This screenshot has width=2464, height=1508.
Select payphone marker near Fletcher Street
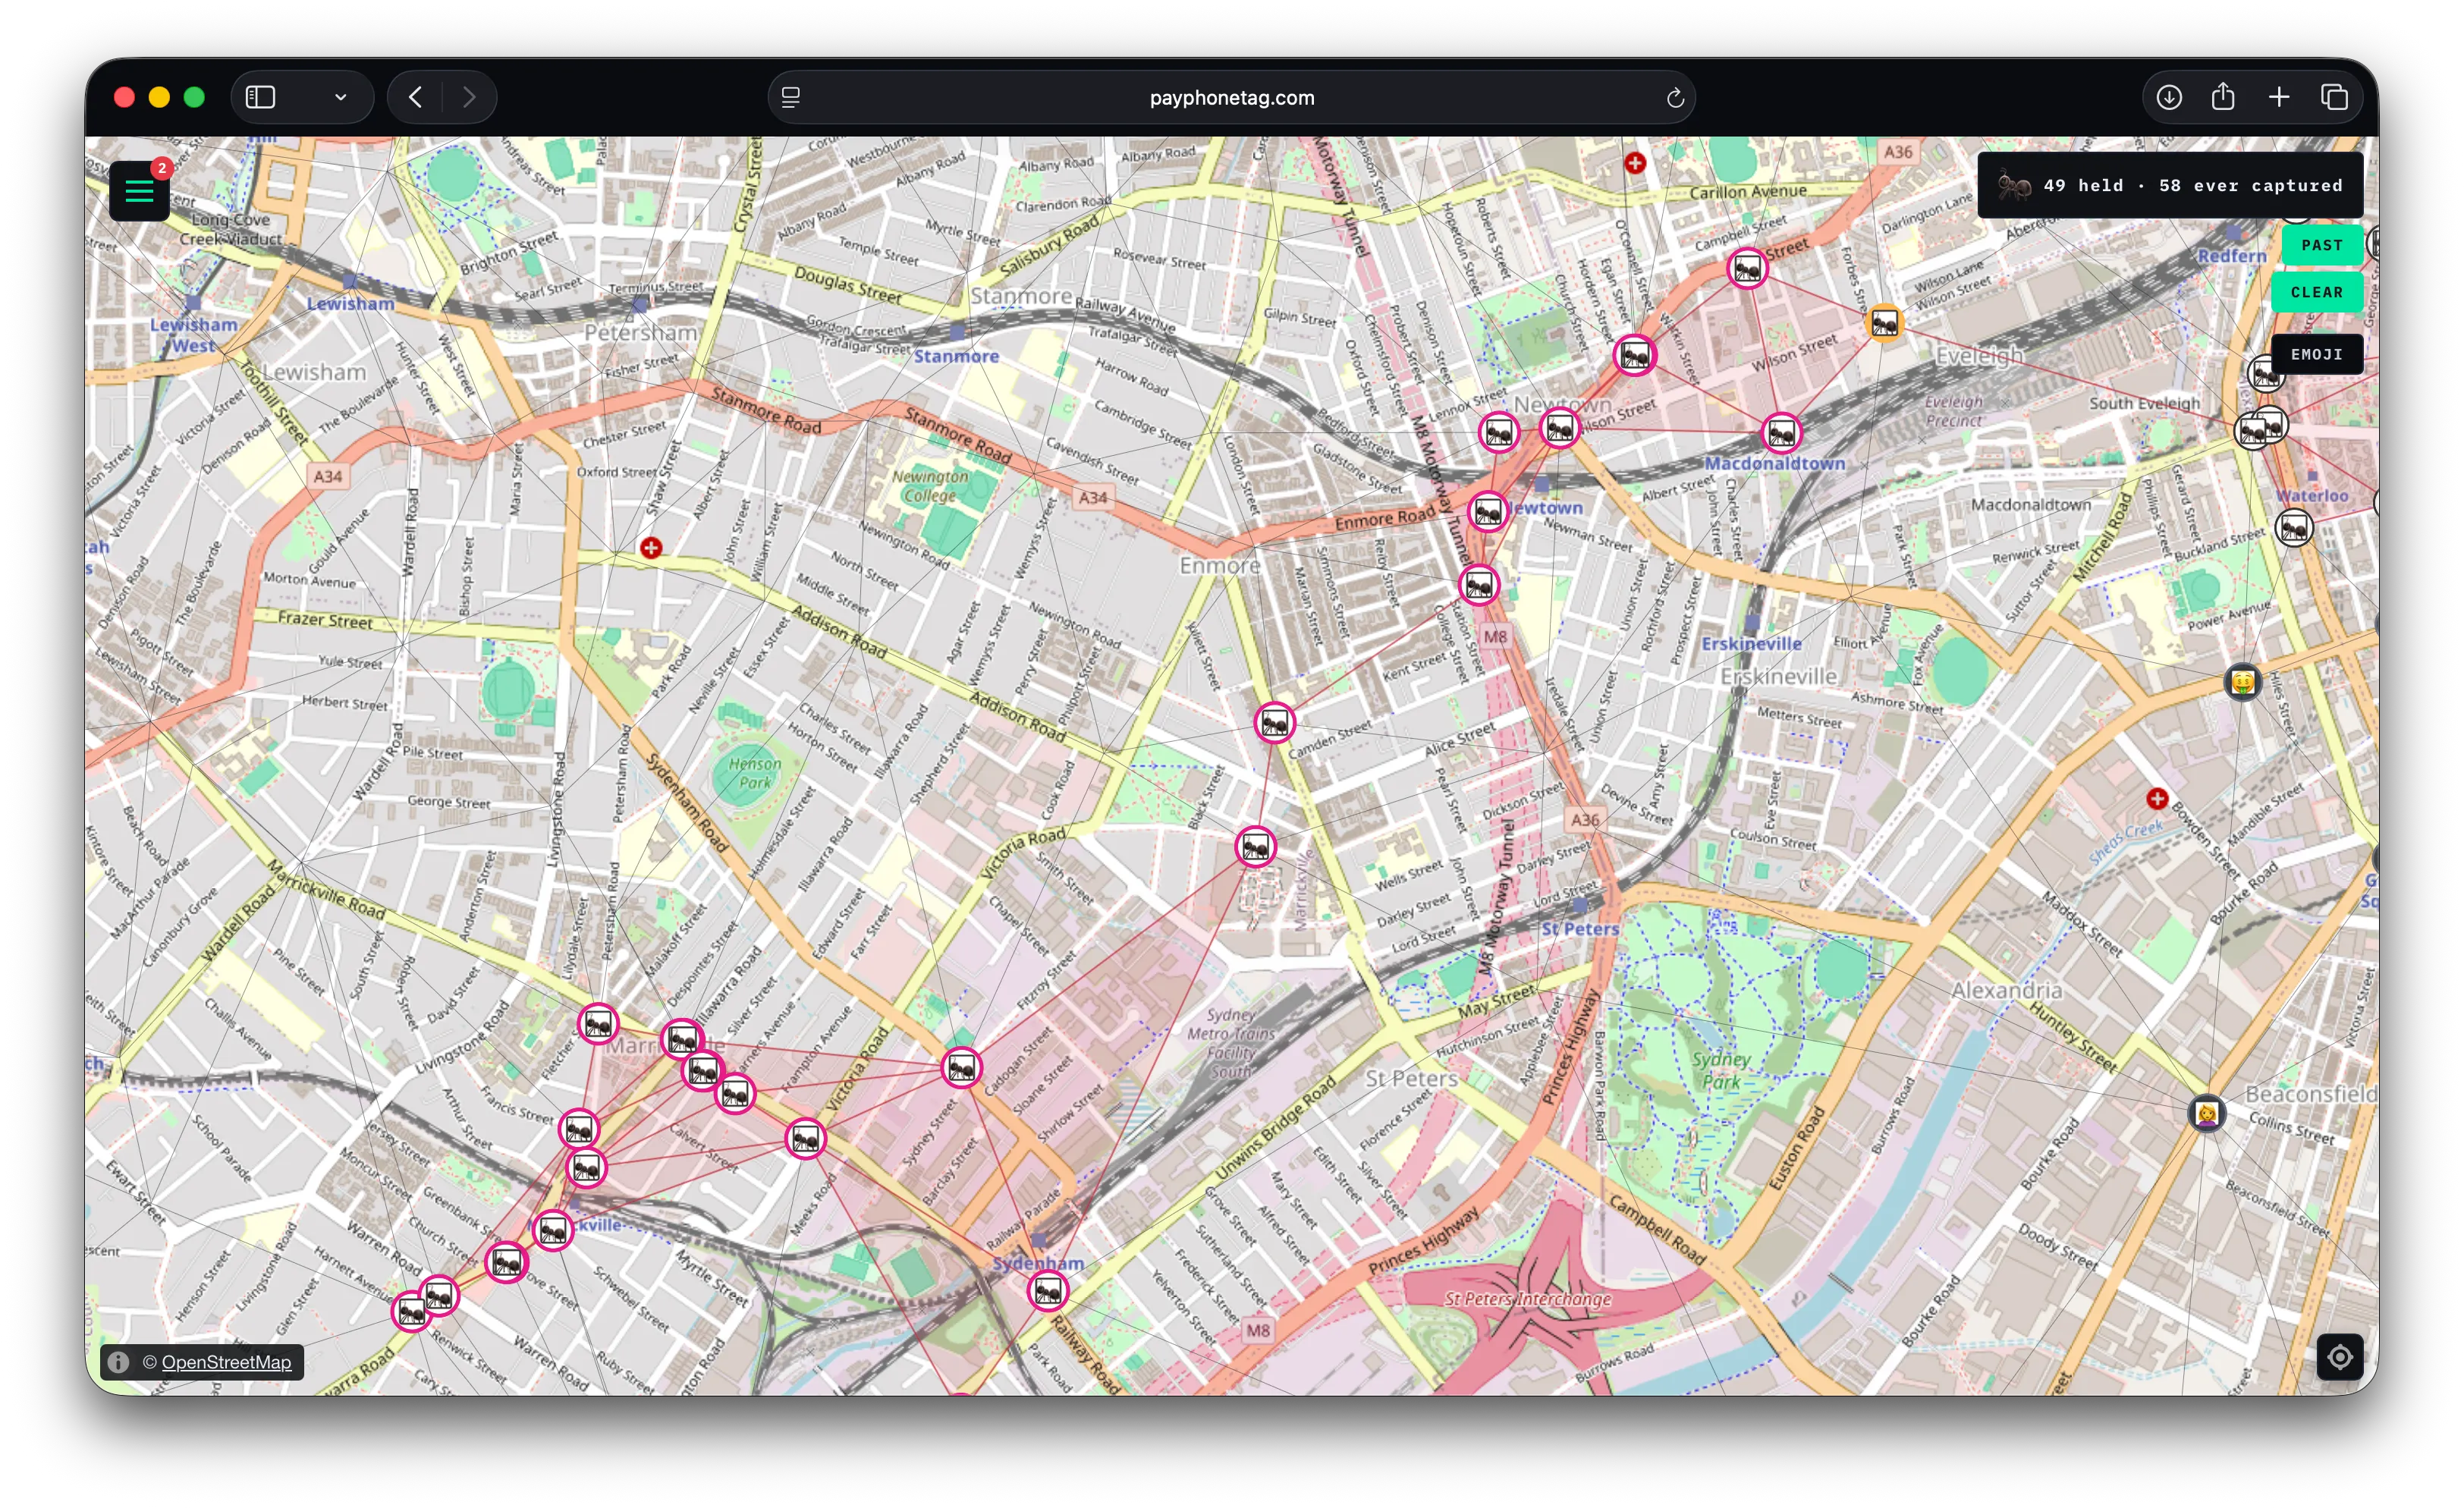pyautogui.click(x=598, y=1024)
